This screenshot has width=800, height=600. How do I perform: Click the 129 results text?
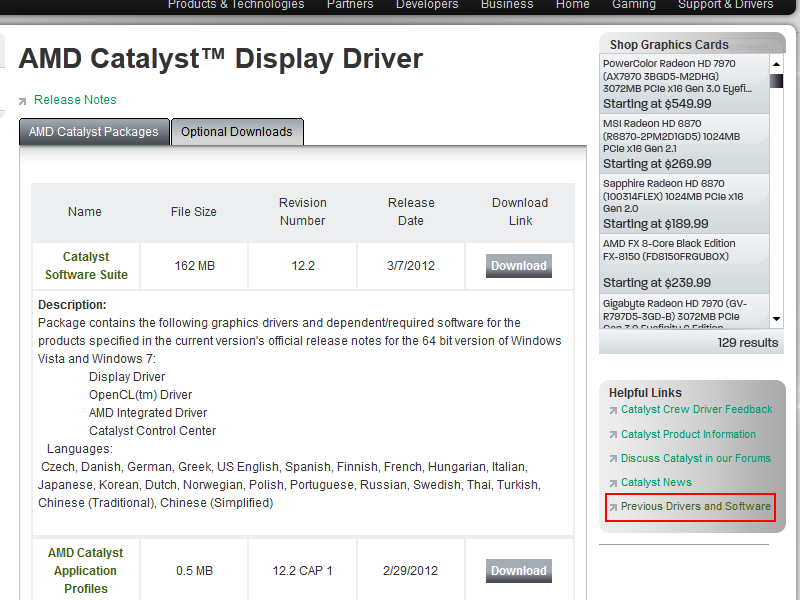click(x=747, y=343)
